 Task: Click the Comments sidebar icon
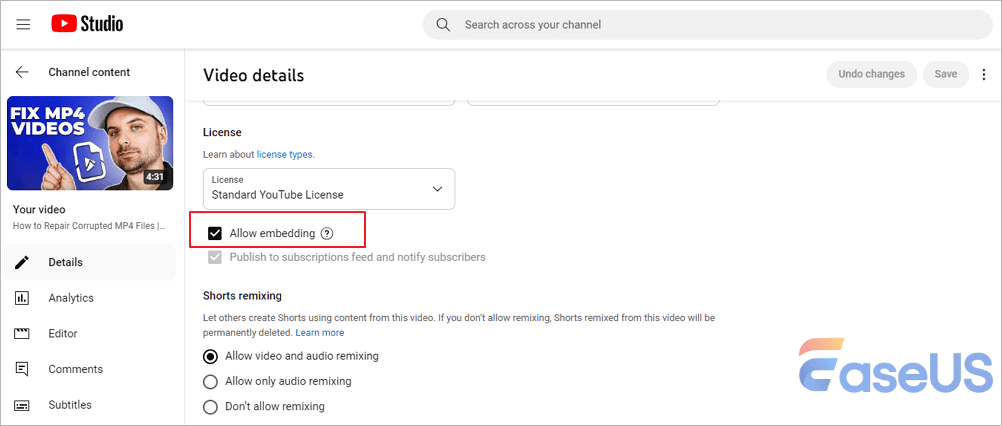[22, 370]
